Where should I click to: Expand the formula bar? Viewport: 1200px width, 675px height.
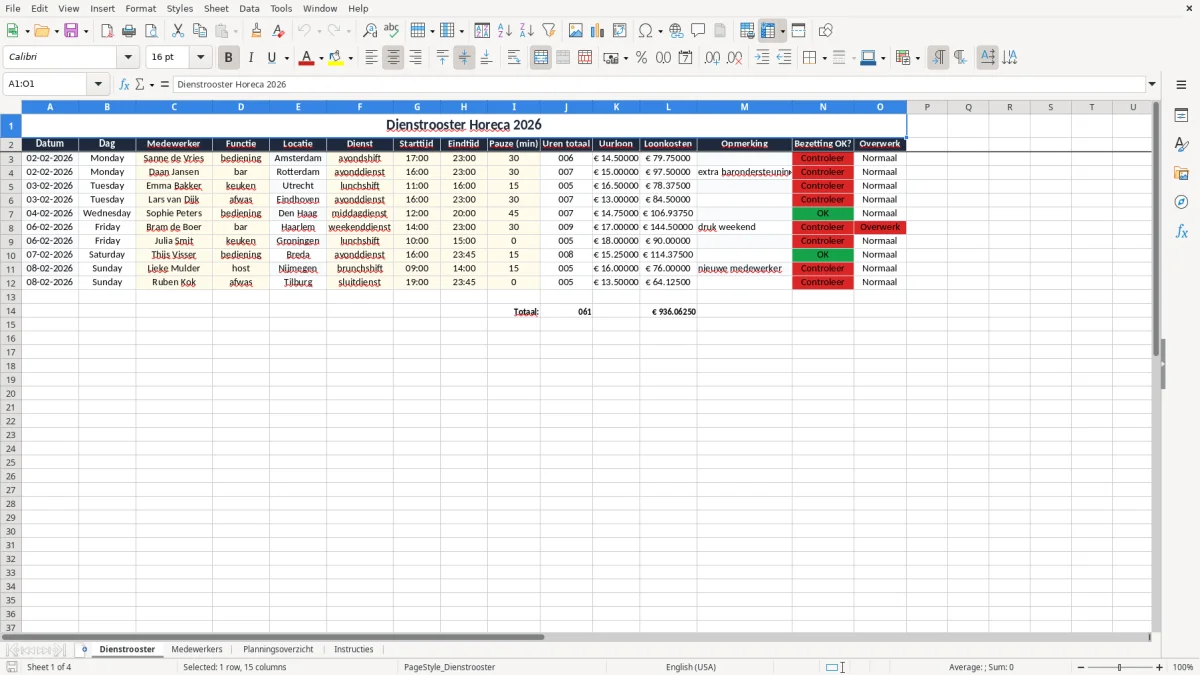tap(1152, 85)
